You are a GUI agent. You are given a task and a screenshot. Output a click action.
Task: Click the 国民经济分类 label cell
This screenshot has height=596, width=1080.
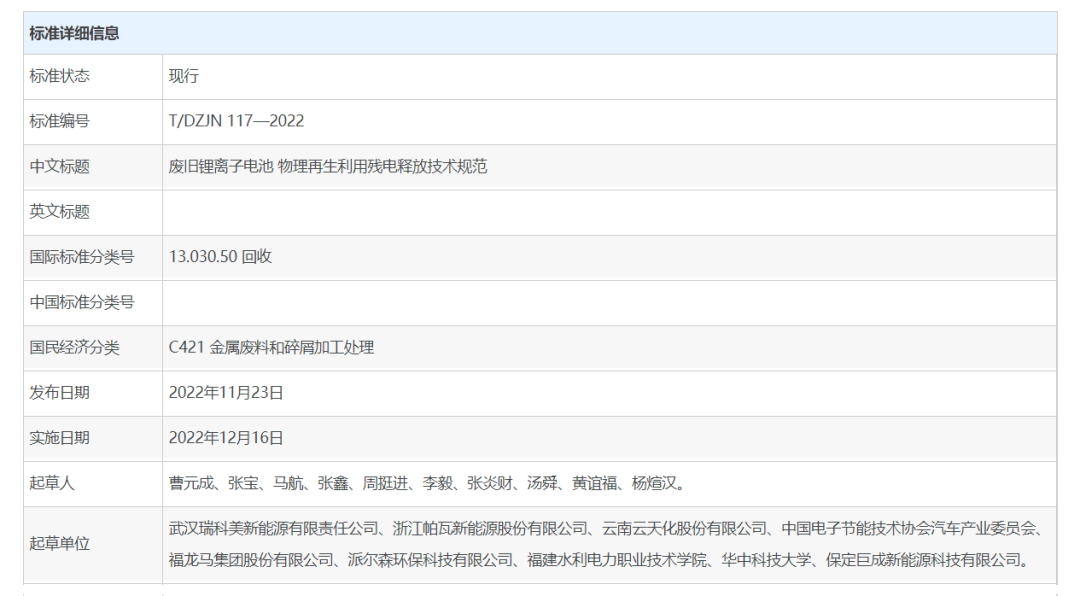coord(74,347)
